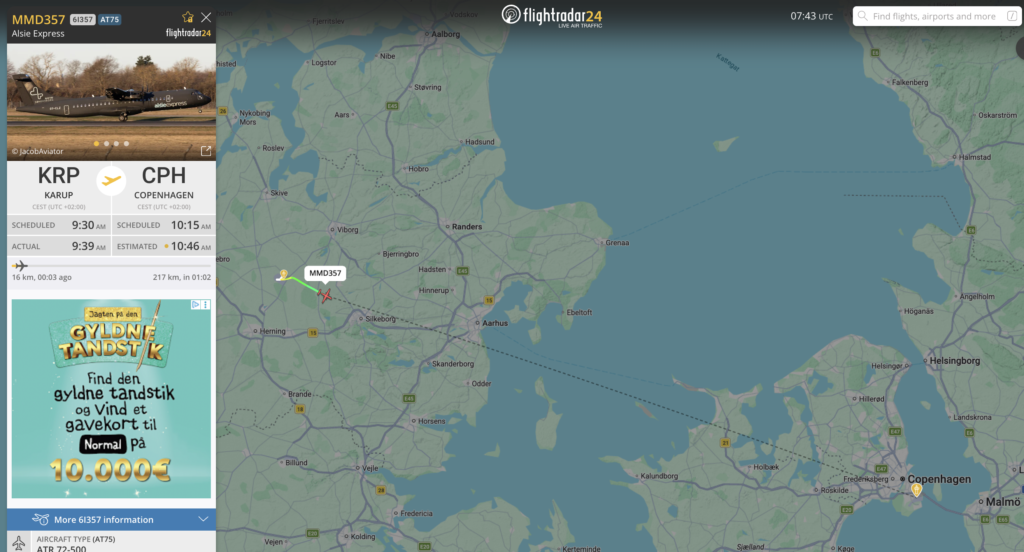Viewport: 1024px width, 552px height.
Task: Click the red aircraft icon on the map
Action: (x=325, y=296)
